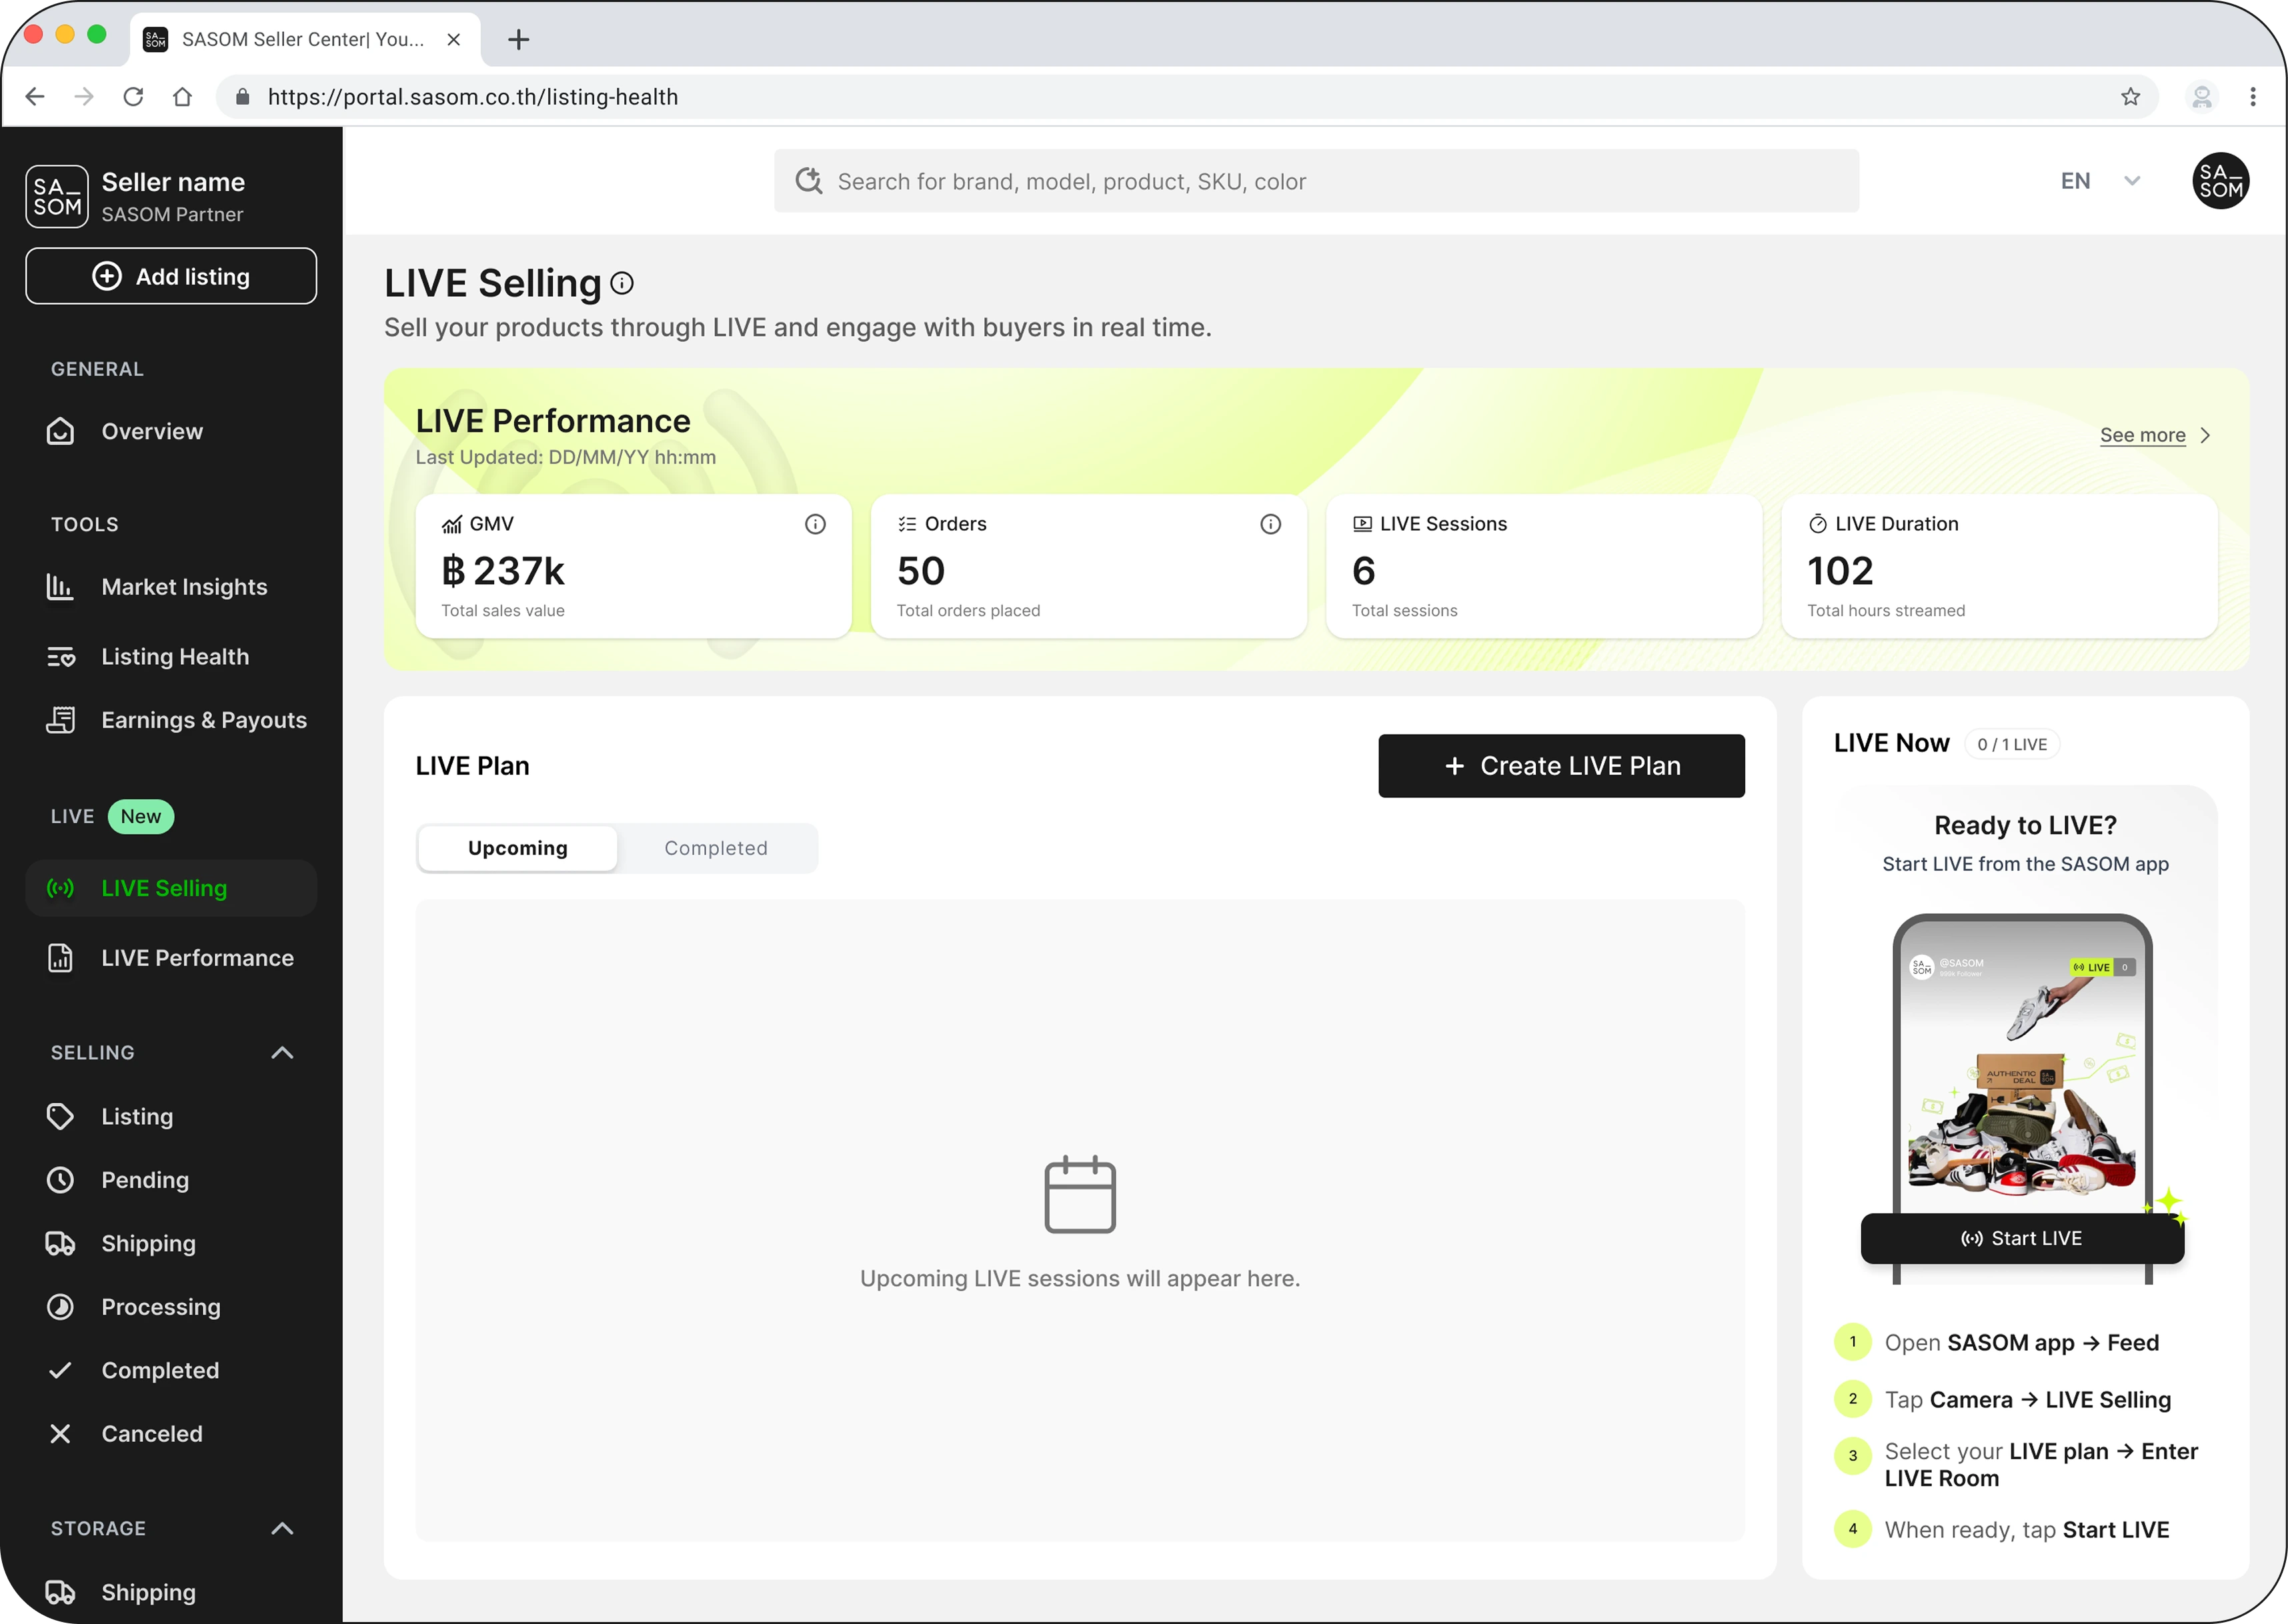This screenshot has width=2288, height=1624.
Task: Click the Add listing button
Action: click(171, 276)
